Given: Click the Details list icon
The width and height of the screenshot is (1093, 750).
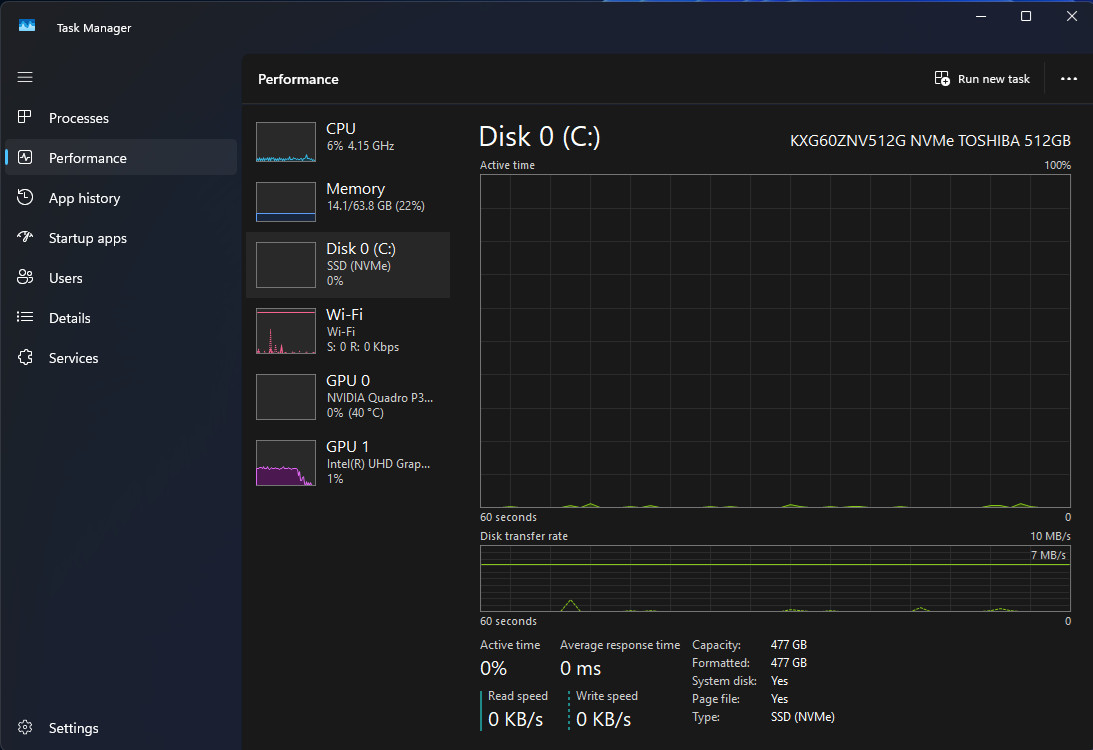Looking at the screenshot, I should (x=25, y=317).
